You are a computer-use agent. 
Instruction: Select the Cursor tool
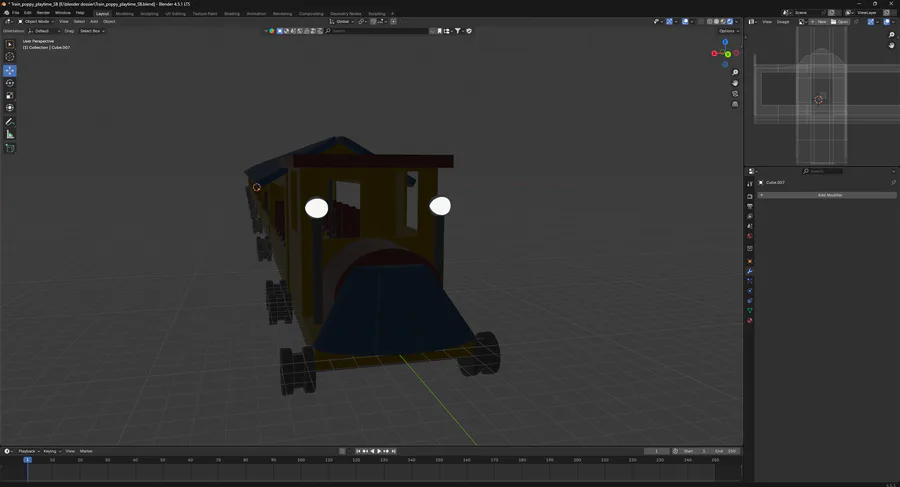point(10,56)
